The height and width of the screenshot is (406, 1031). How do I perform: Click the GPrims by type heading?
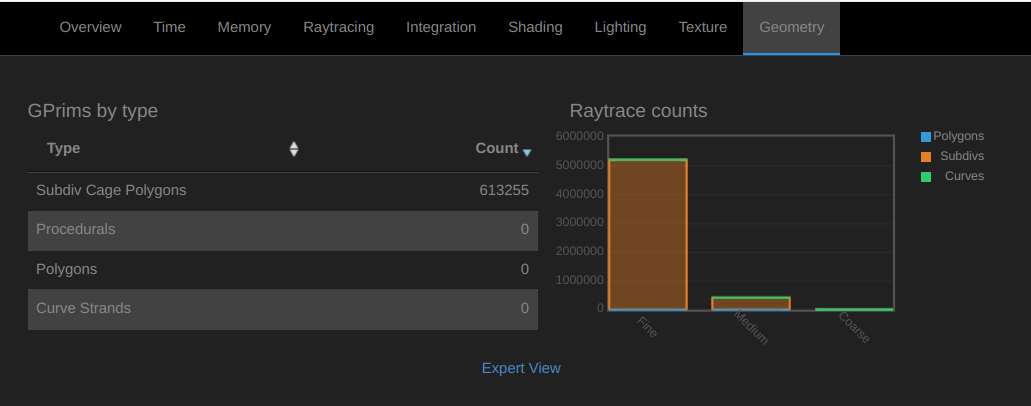[x=93, y=111]
